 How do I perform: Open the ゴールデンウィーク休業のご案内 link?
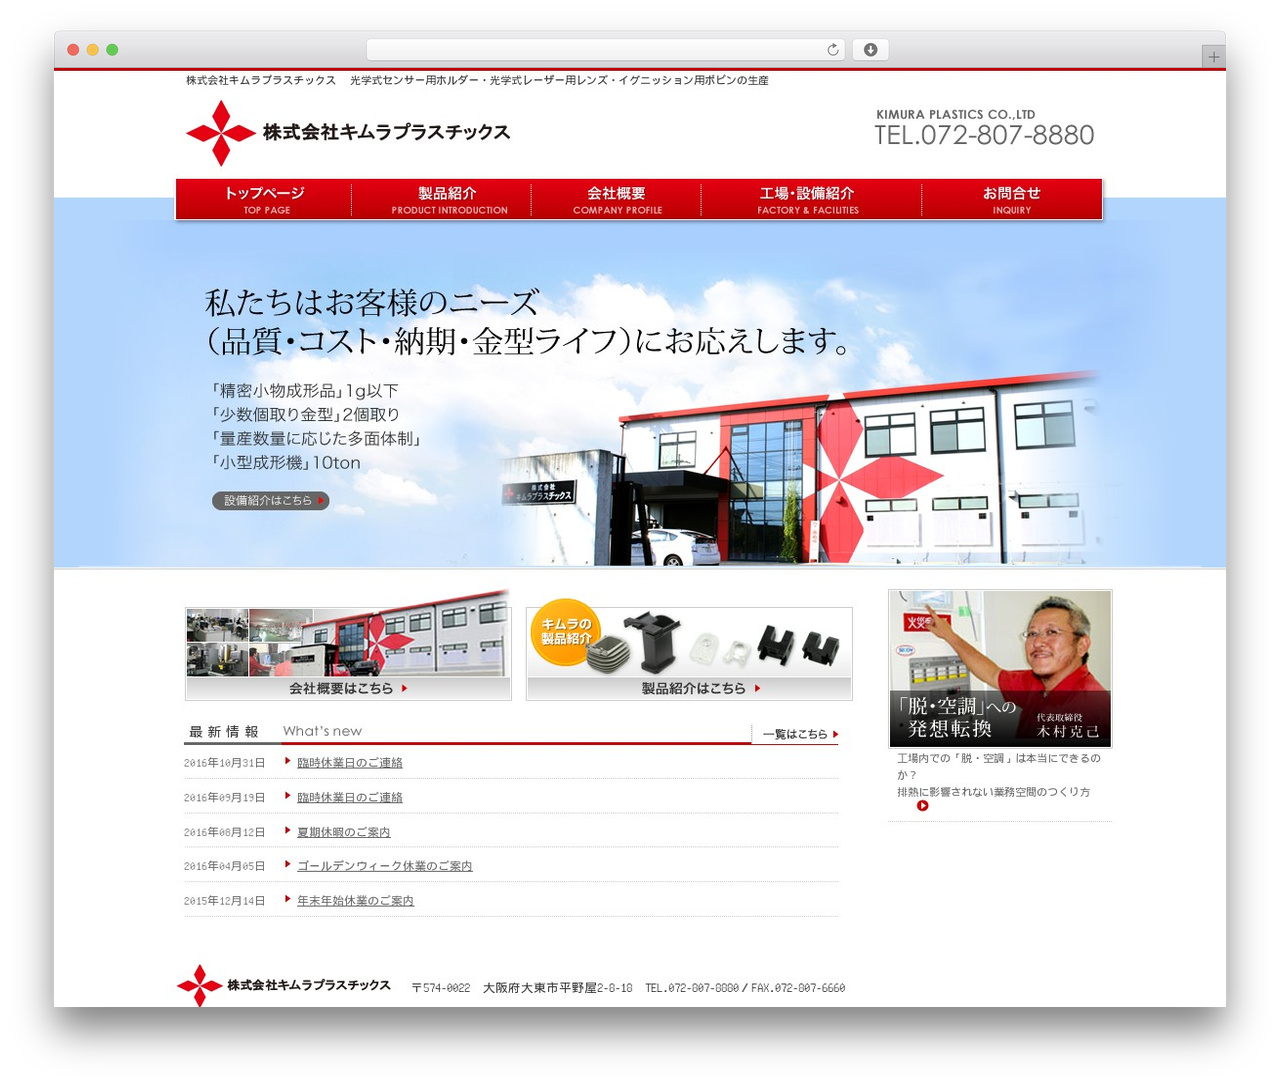pyautogui.click(x=385, y=866)
